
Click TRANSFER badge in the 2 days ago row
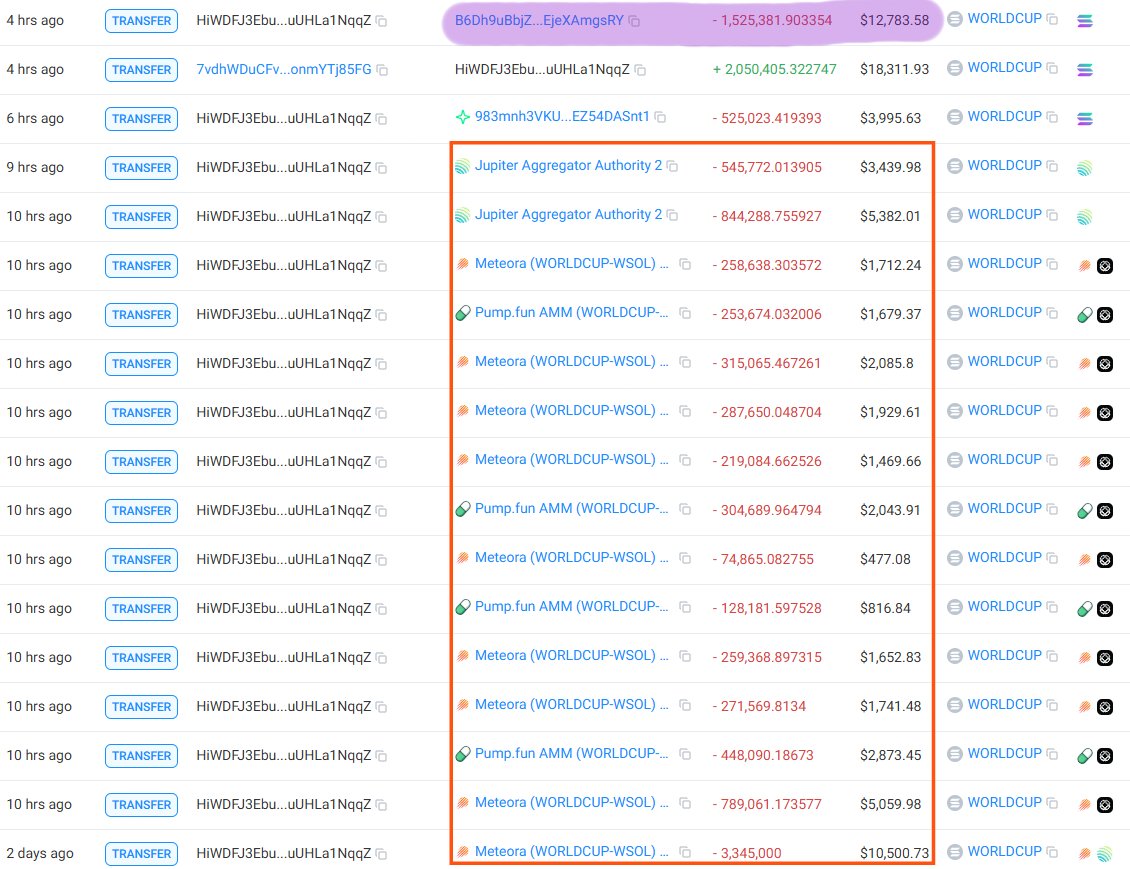(x=141, y=854)
